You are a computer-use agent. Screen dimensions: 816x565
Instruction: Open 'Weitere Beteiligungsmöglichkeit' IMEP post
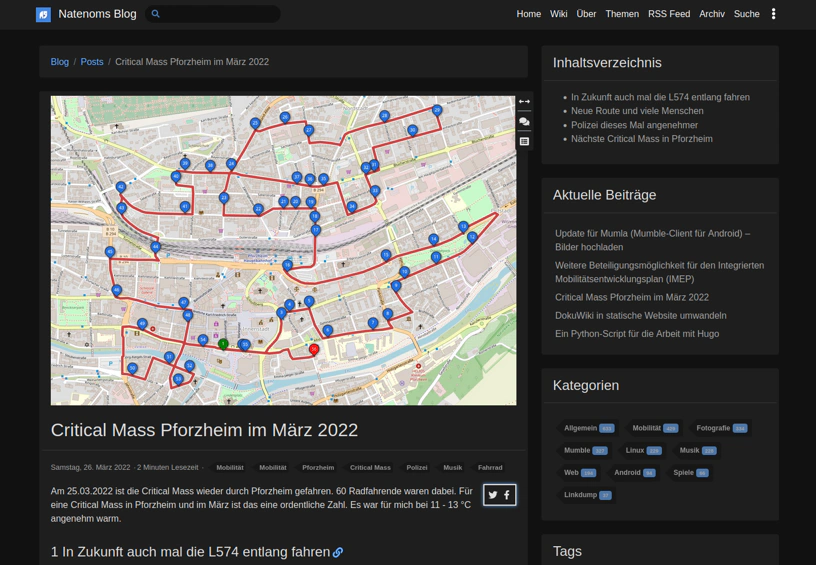click(659, 272)
